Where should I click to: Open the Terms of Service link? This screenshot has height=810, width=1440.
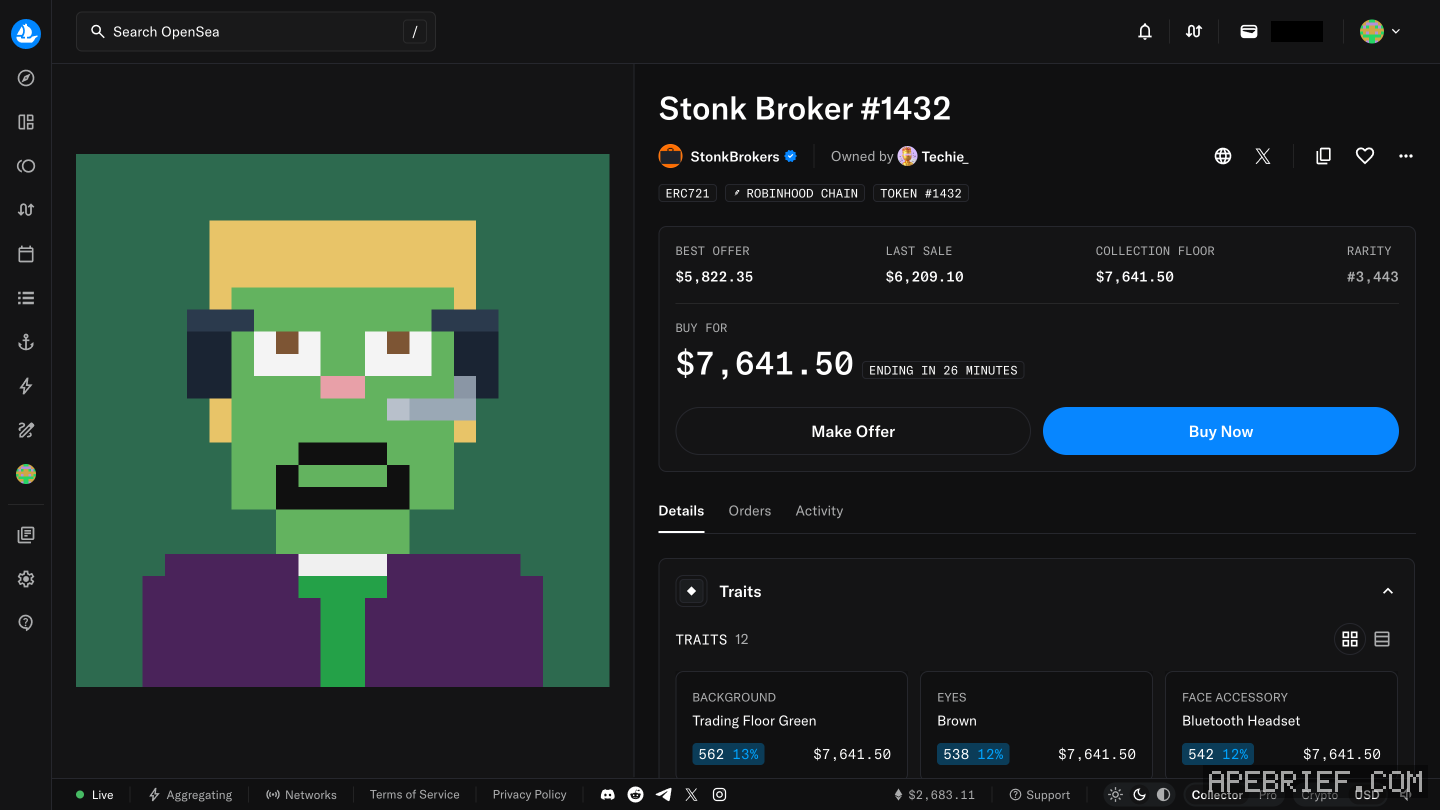[414, 795]
